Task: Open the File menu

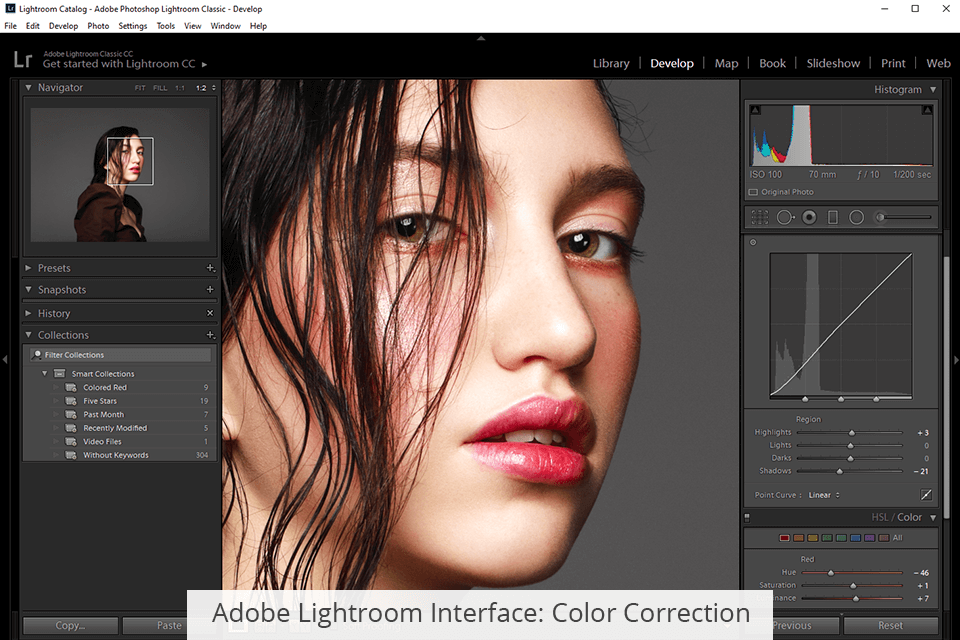Action: [x=10, y=26]
